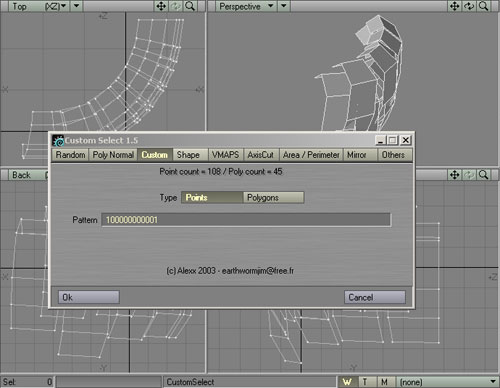Screen dimensions: 500x388
Task: Click the Top viewport rotate icon
Action: tap(176, 6)
